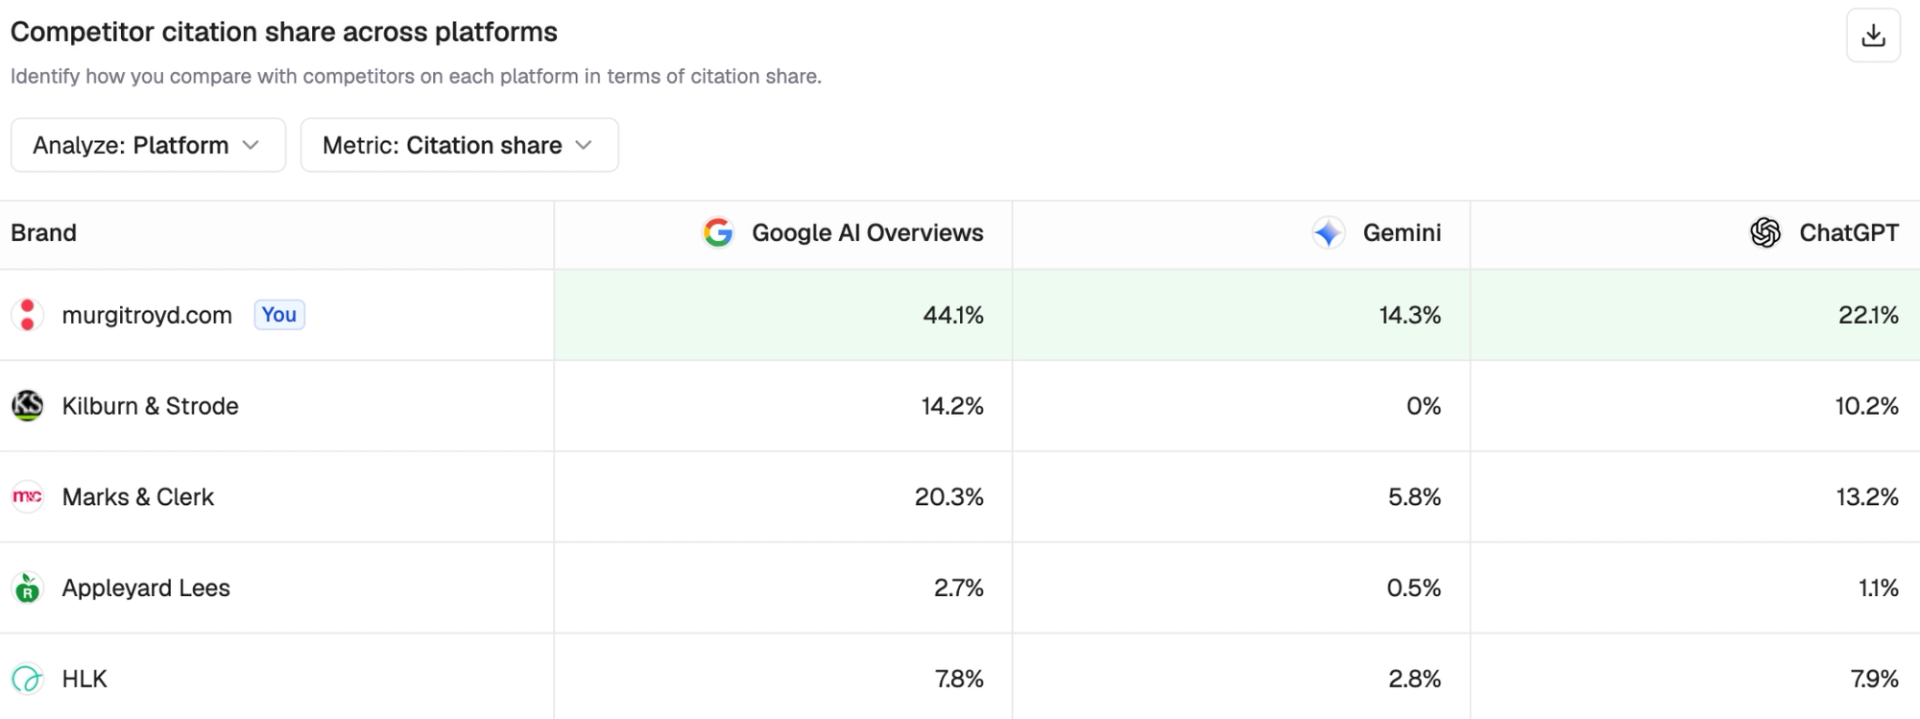Click the 'Identify how you compare' description text

416,77
